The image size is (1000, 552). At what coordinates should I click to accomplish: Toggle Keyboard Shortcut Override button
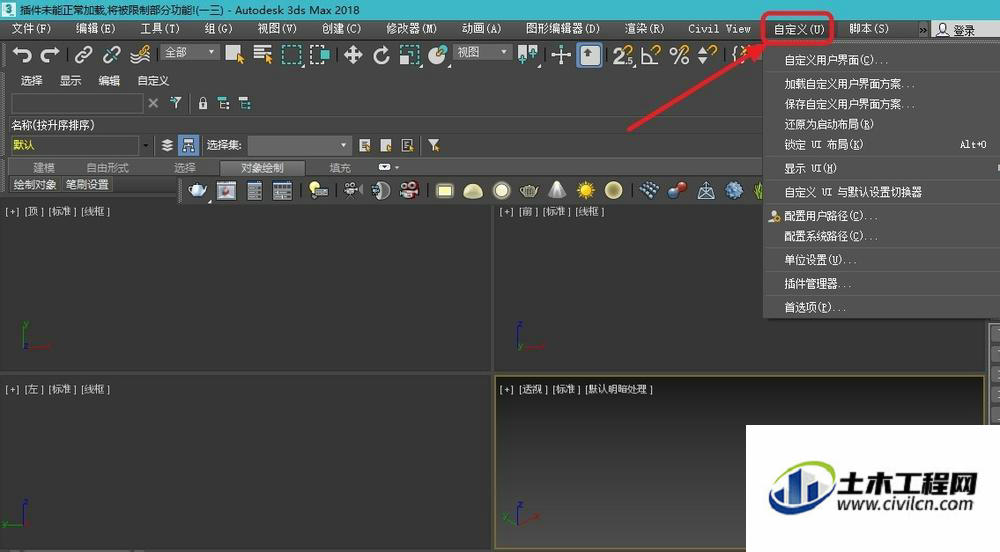click(x=589, y=55)
